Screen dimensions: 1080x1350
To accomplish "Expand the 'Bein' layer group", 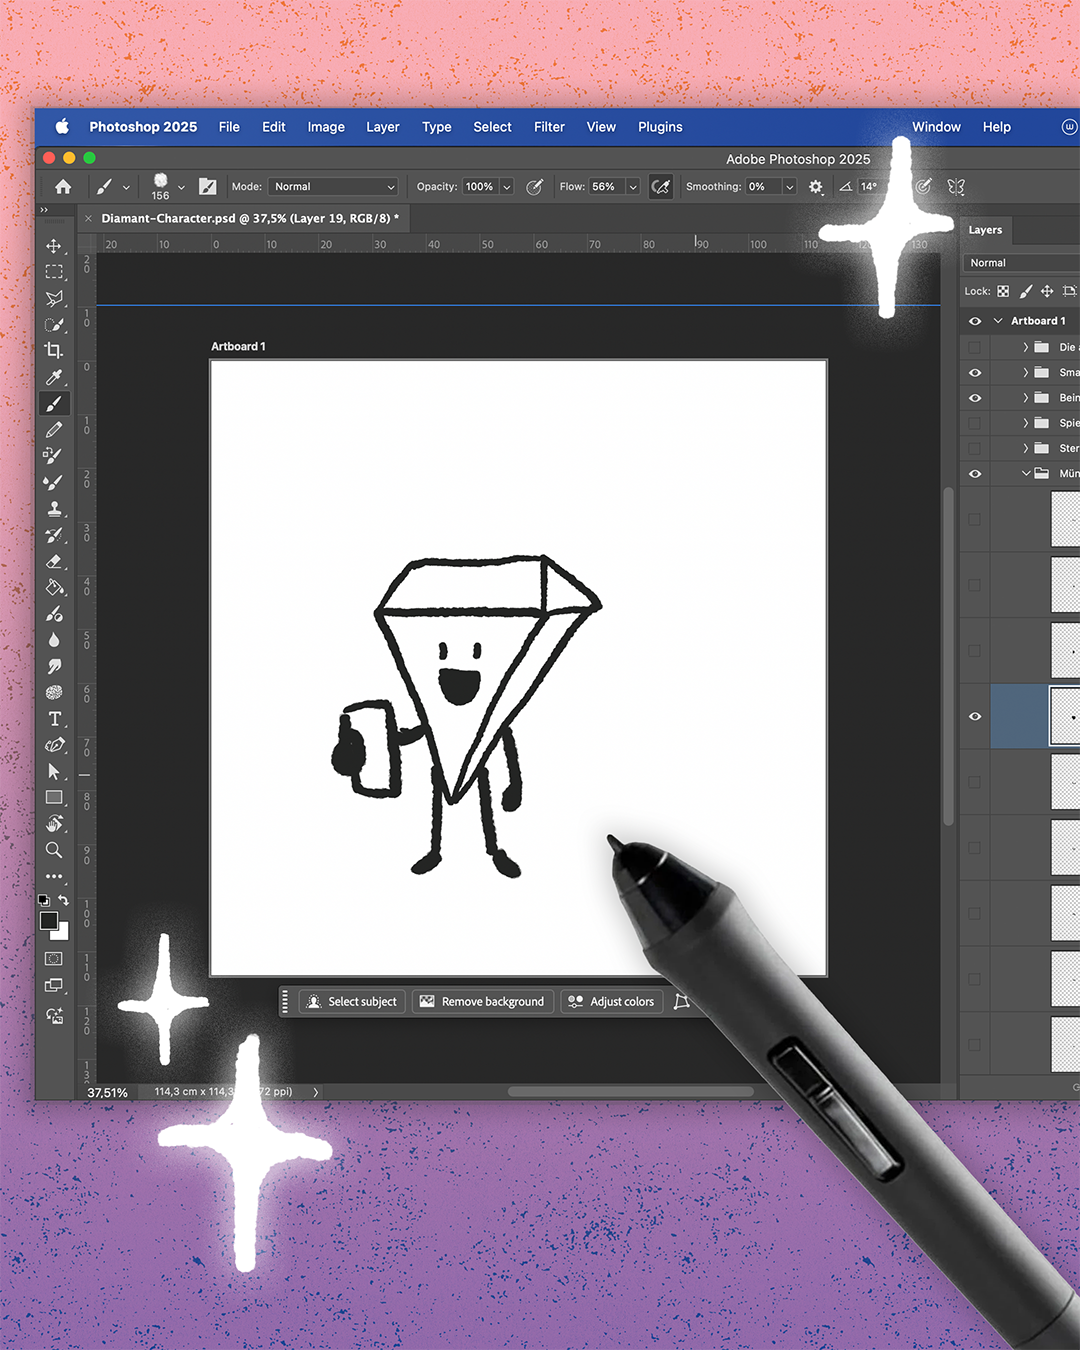I will click(1025, 397).
